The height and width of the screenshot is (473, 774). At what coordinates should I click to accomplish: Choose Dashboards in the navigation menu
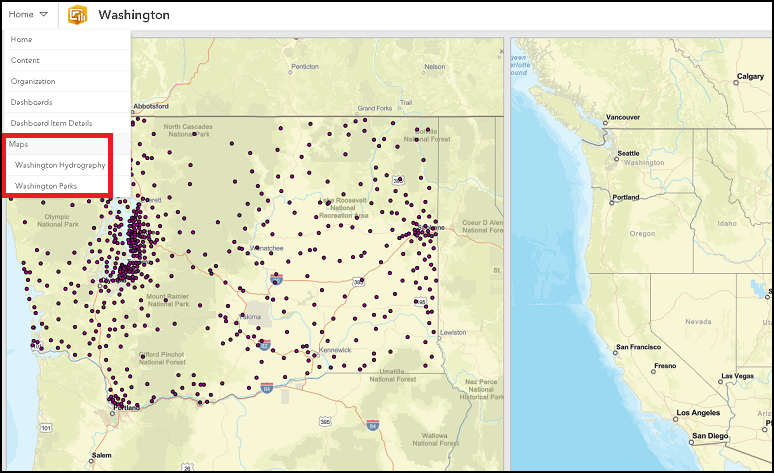pyautogui.click(x=31, y=102)
